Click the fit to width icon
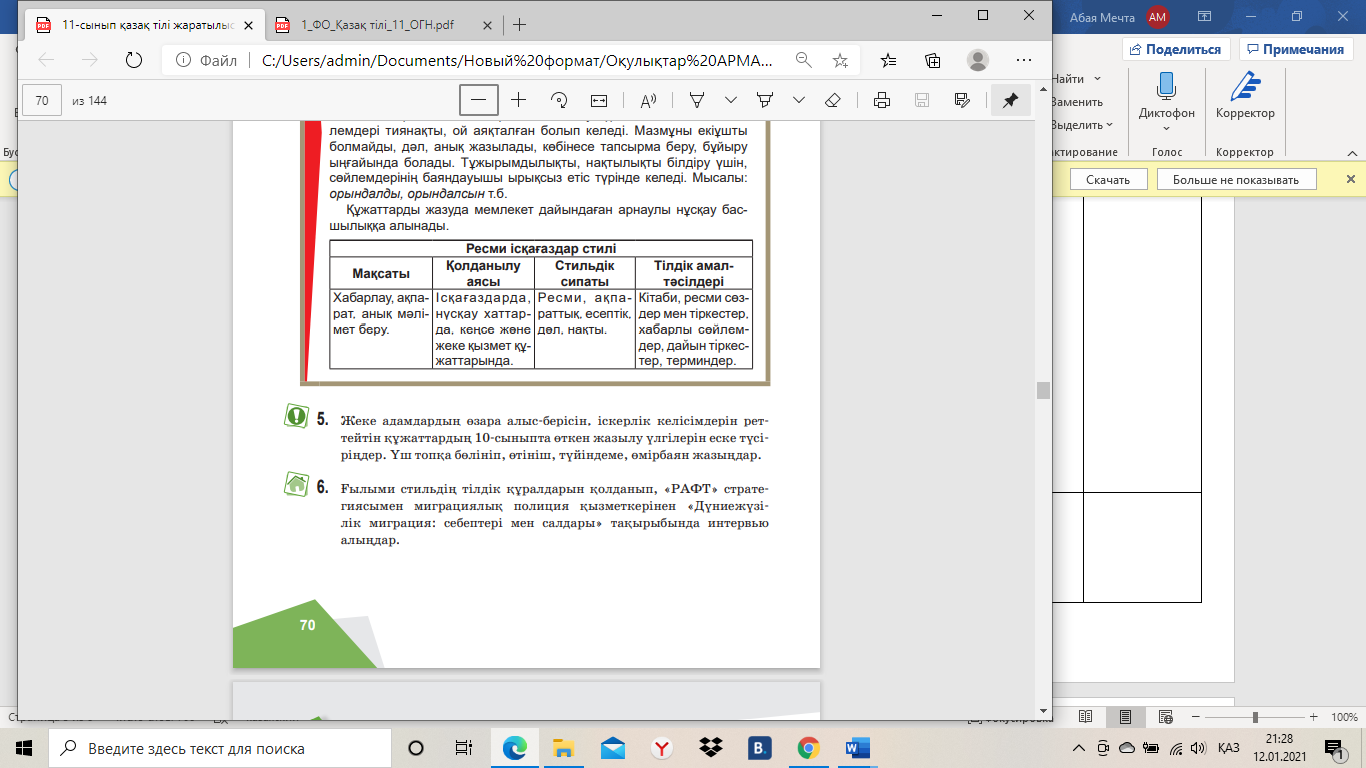The width and height of the screenshot is (1366, 768). [598, 100]
